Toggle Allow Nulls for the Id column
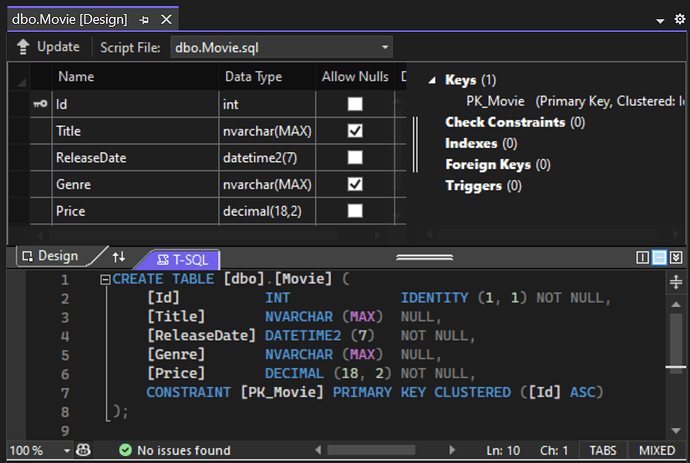This screenshot has height=463, width=690. [x=355, y=104]
